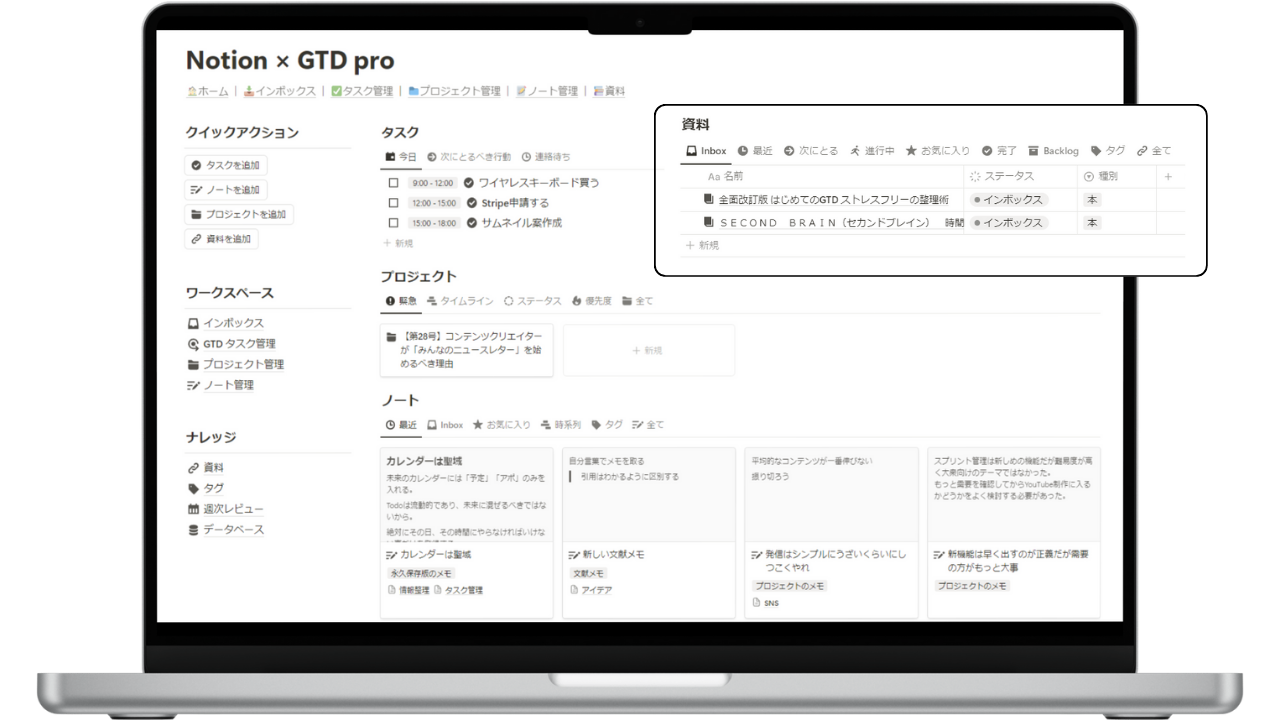1280x720 pixels.
Task: Switch to the 優先度 tab in プロジェクト
Action: (x=592, y=301)
